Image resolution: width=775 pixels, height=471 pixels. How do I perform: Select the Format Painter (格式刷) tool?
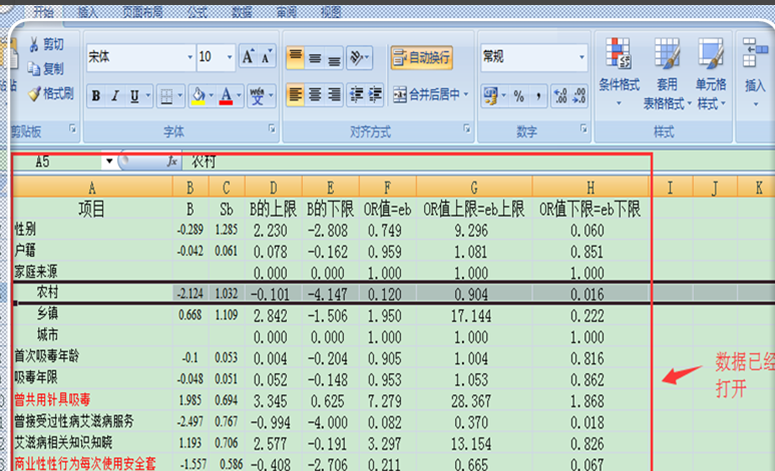34,94
